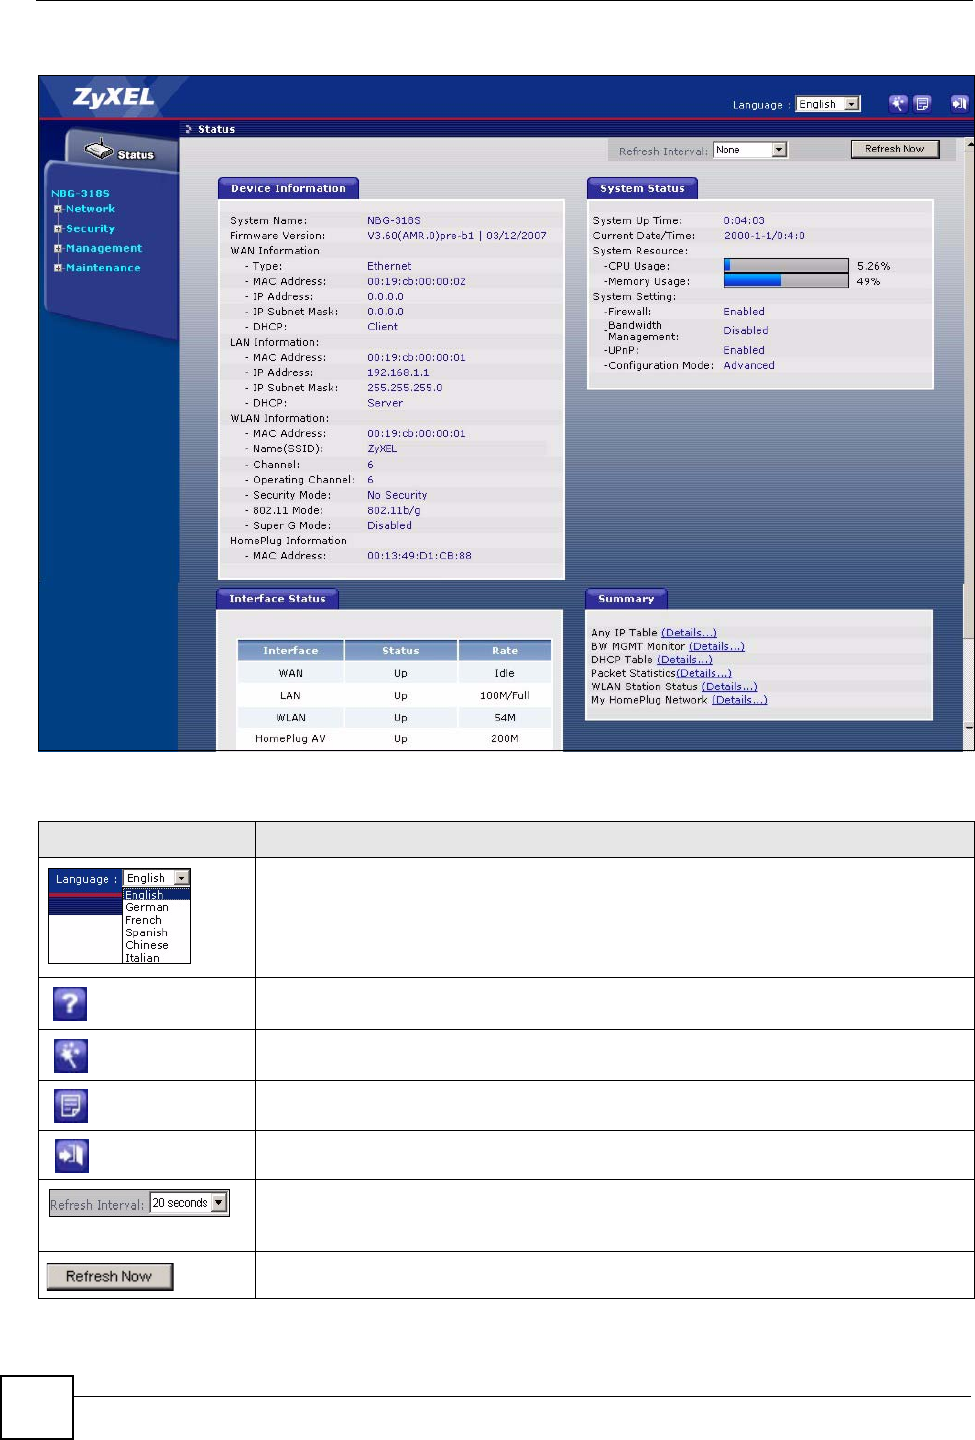Click Refresh Now button in lower table
Image resolution: width=975 pixels, height=1440 pixels.
(109, 1276)
